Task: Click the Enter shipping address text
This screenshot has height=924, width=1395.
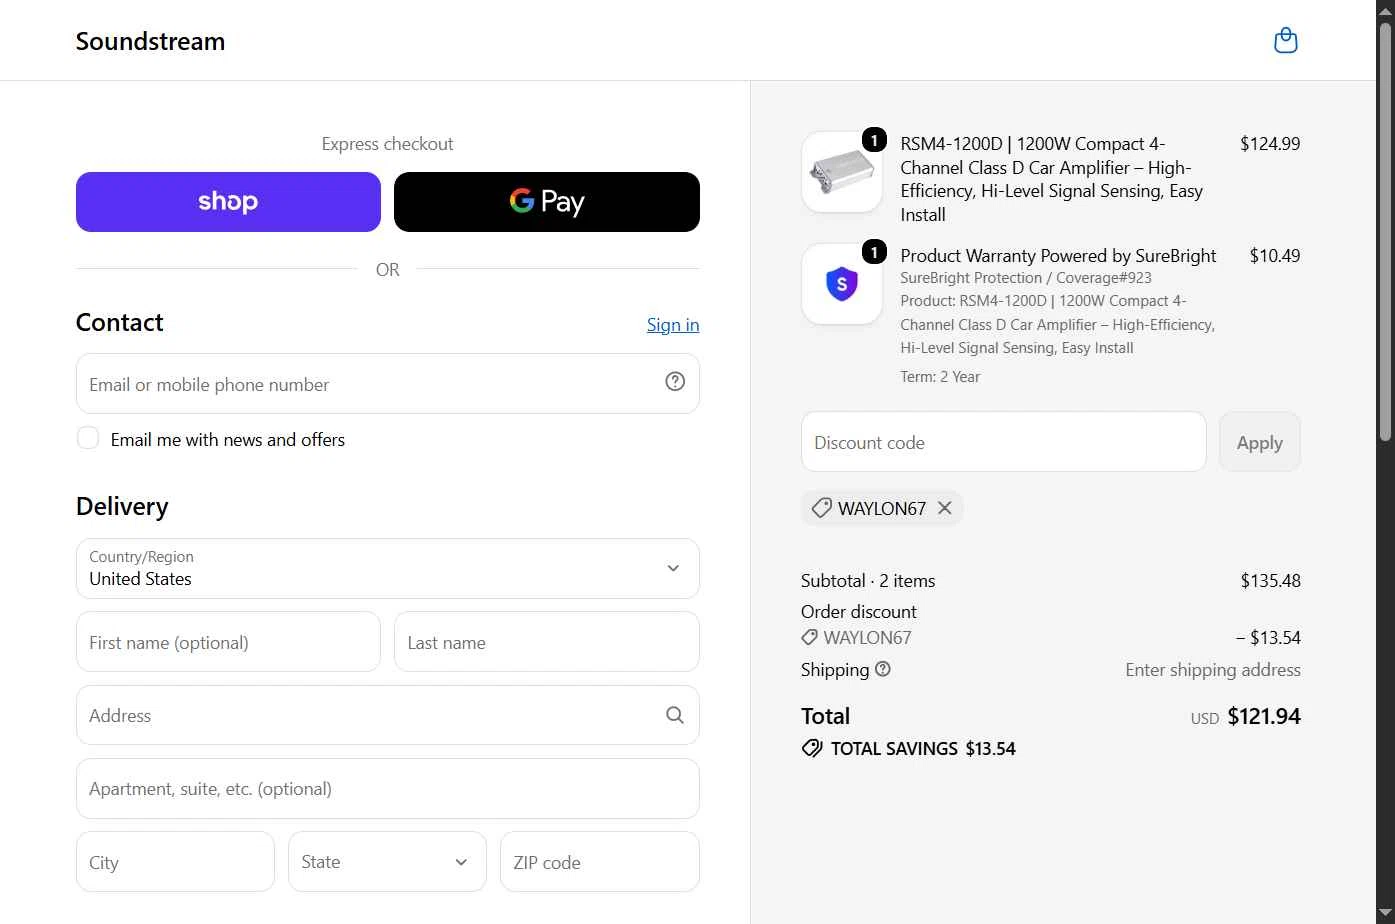Action: point(1213,670)
